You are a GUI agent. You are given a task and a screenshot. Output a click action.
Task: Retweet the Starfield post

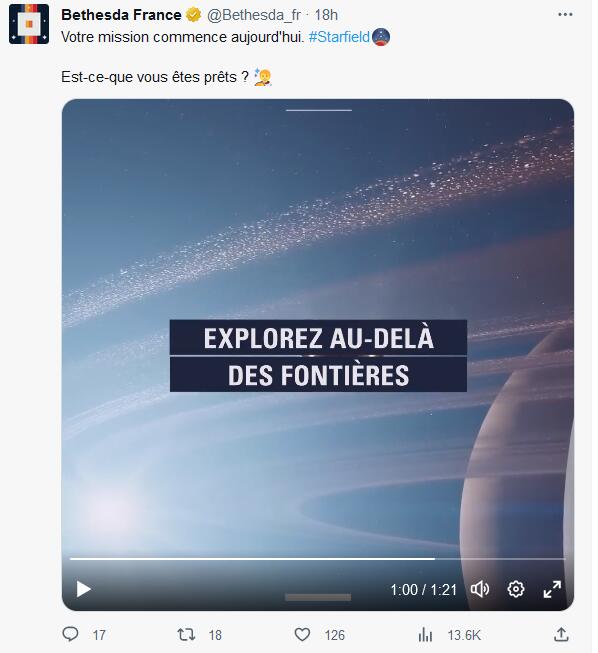click(186, 635)
